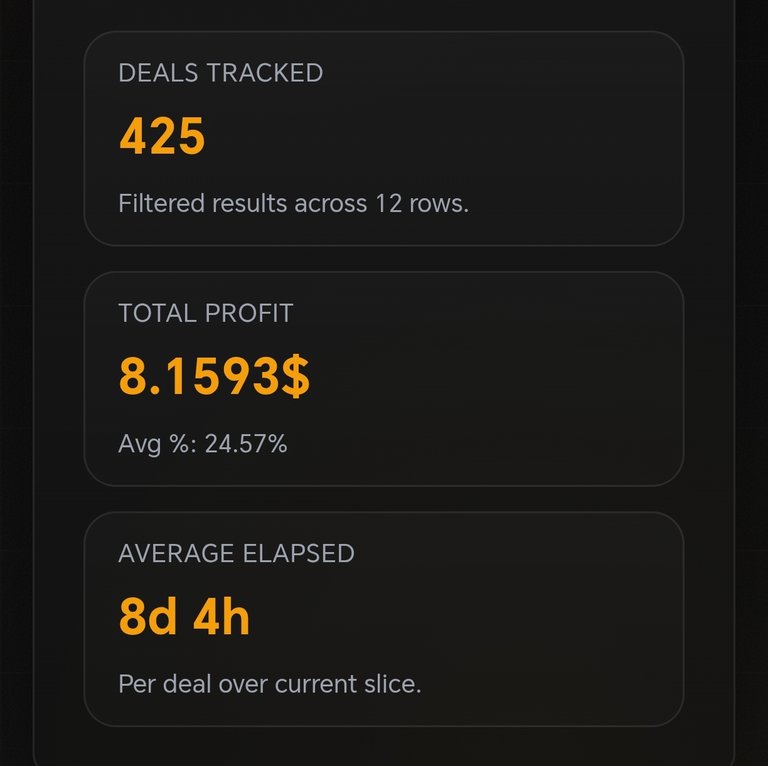This screenshot has width=768, height=766.
Task: Click the 'Filtered results across 12 rows' text
Action: (293, 204)
